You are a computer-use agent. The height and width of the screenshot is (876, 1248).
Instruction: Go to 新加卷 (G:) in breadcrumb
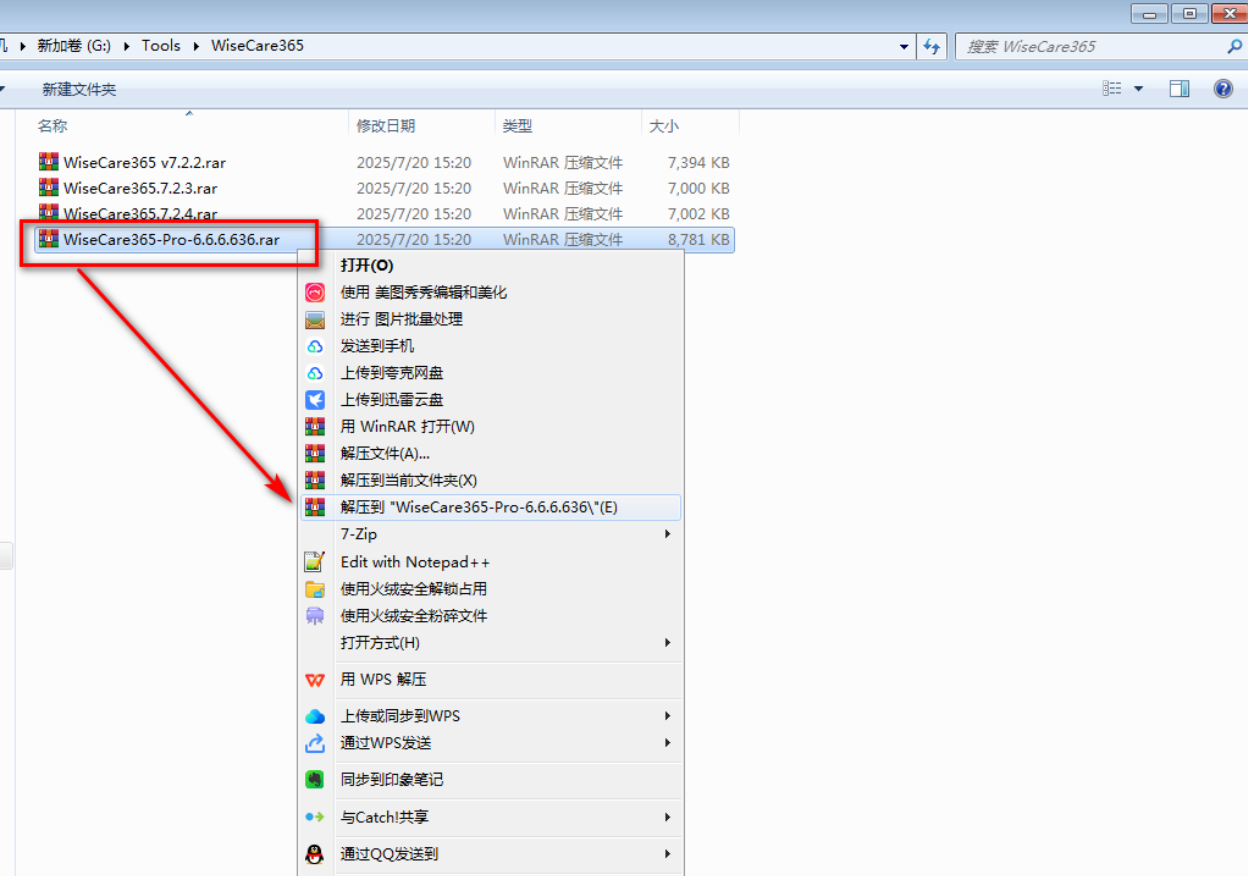74,46
